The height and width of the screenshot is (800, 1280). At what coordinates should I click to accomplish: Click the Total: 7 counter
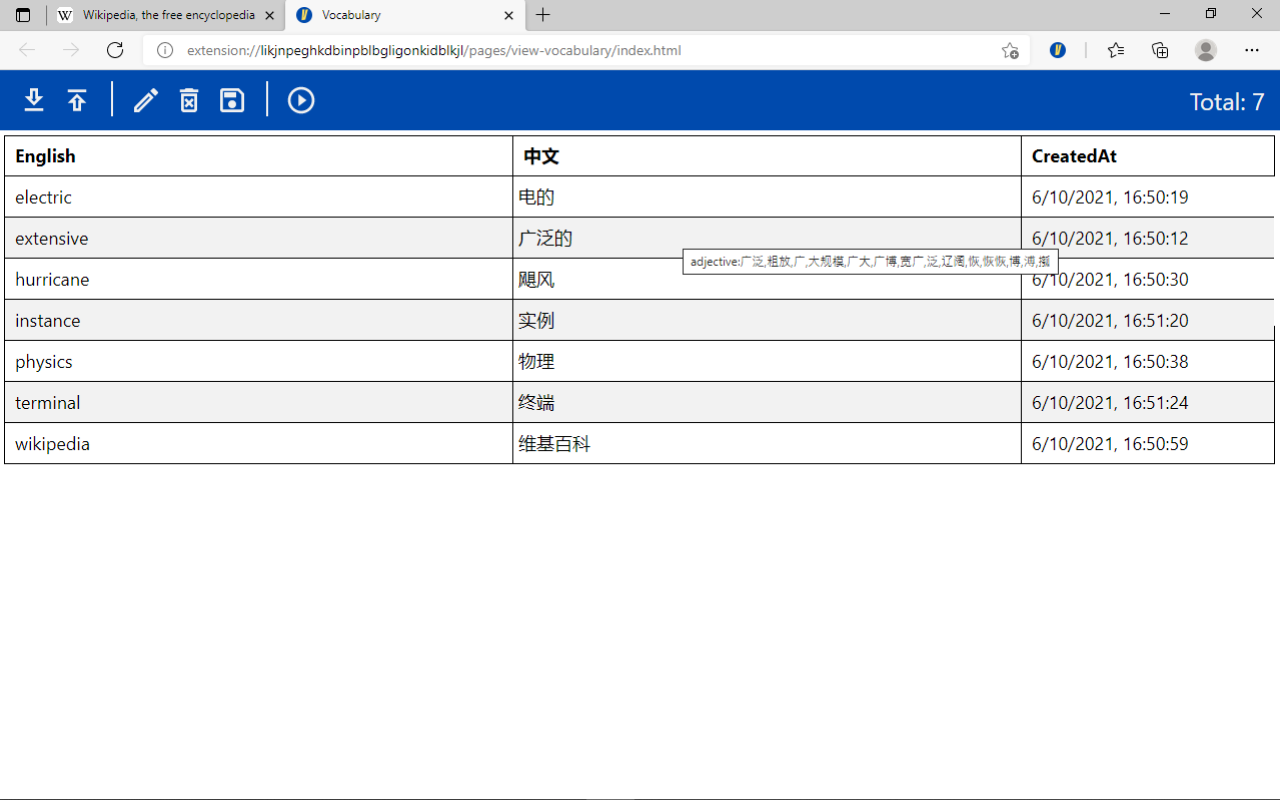(1227, 101)
